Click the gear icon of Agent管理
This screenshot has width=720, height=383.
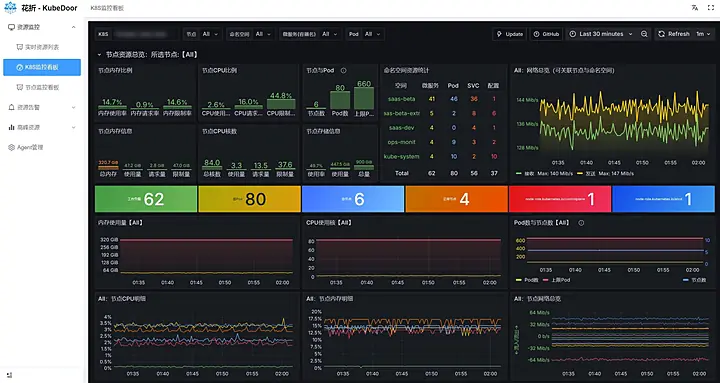11,147
